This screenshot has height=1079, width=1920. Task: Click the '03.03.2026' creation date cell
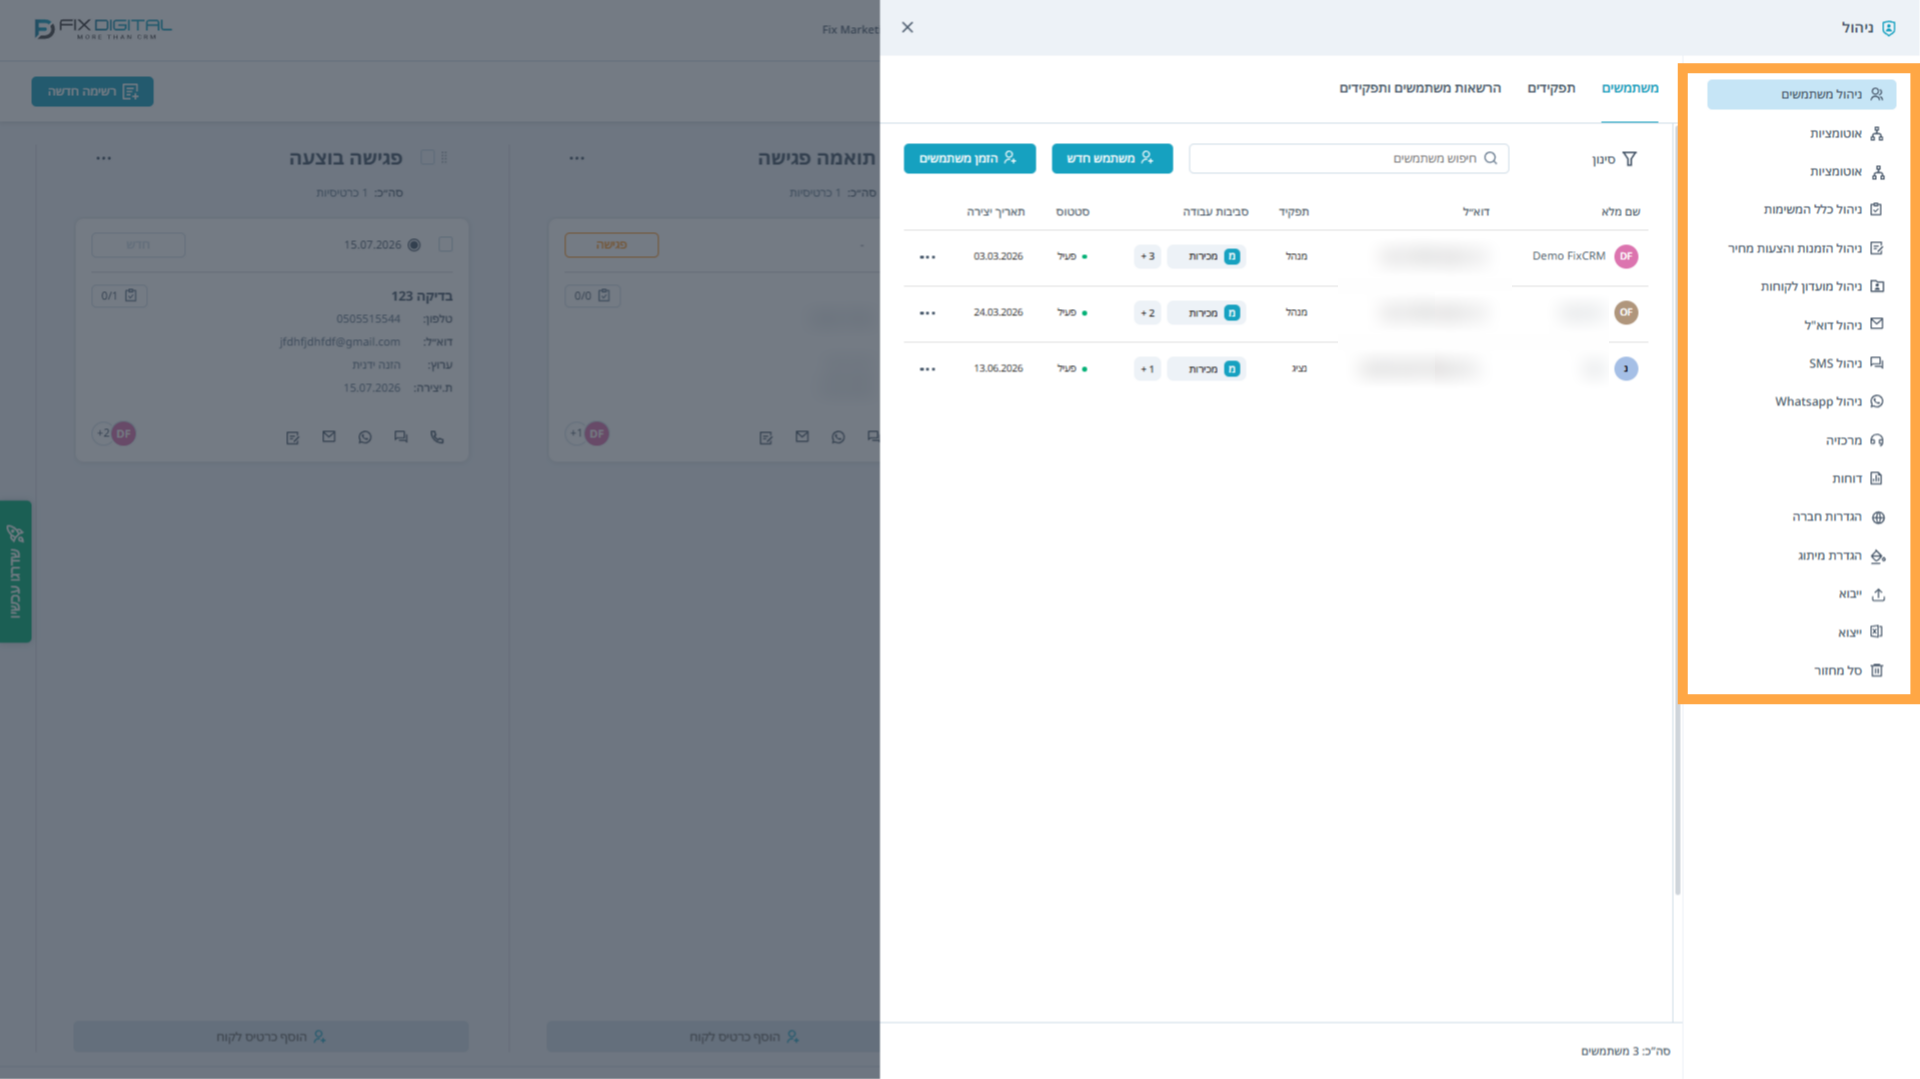998,257
